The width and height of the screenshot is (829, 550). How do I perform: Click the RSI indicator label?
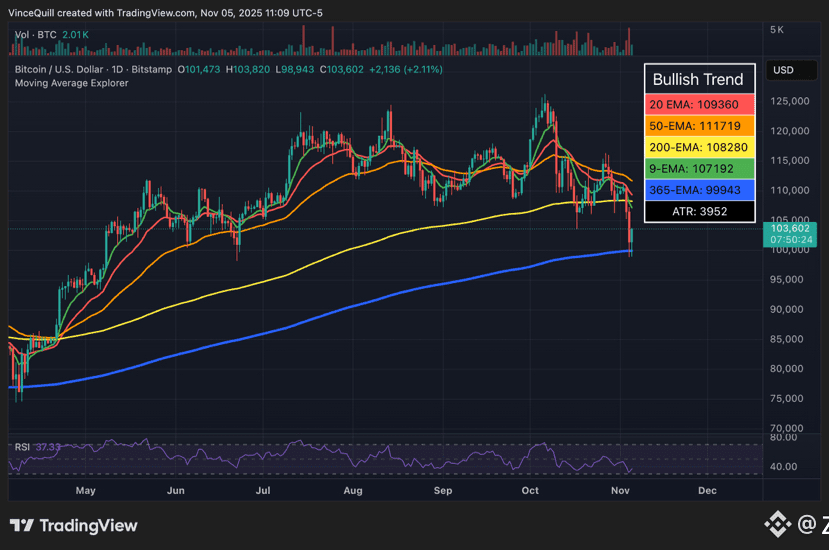tap(21, 447)
